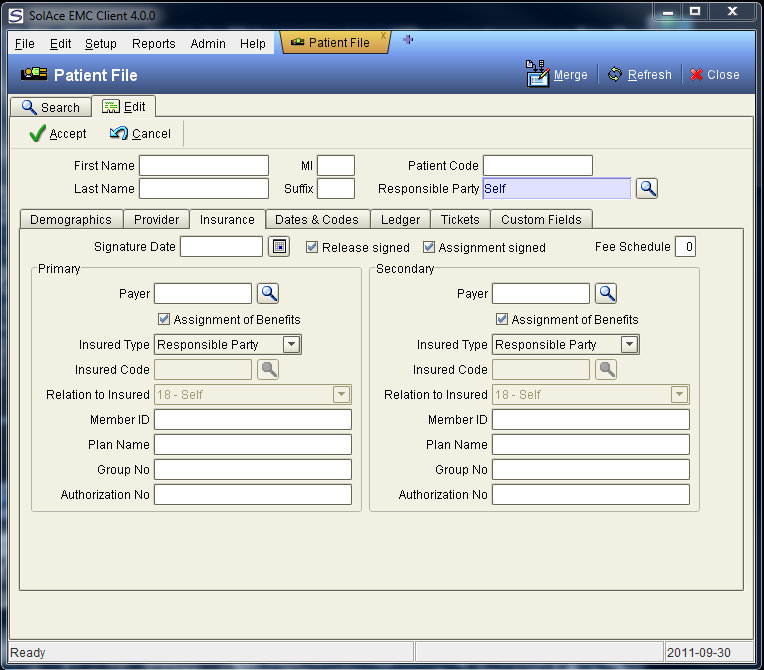
Task: Click the Close button in header
Action: (714, 74)
